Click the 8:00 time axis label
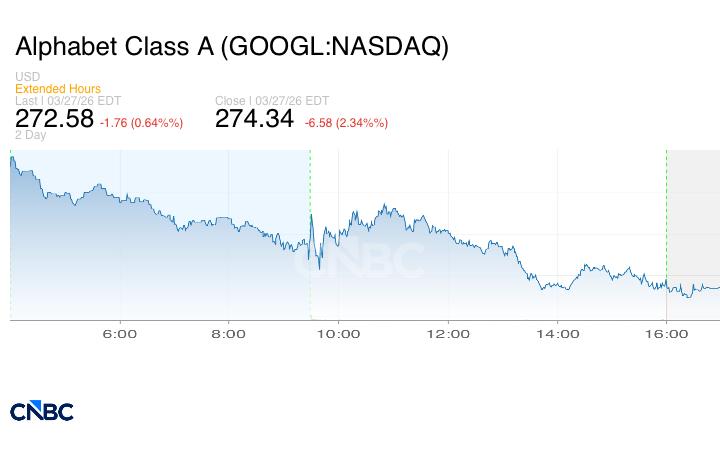Viewport: 720px width, 450px height. 229,333
